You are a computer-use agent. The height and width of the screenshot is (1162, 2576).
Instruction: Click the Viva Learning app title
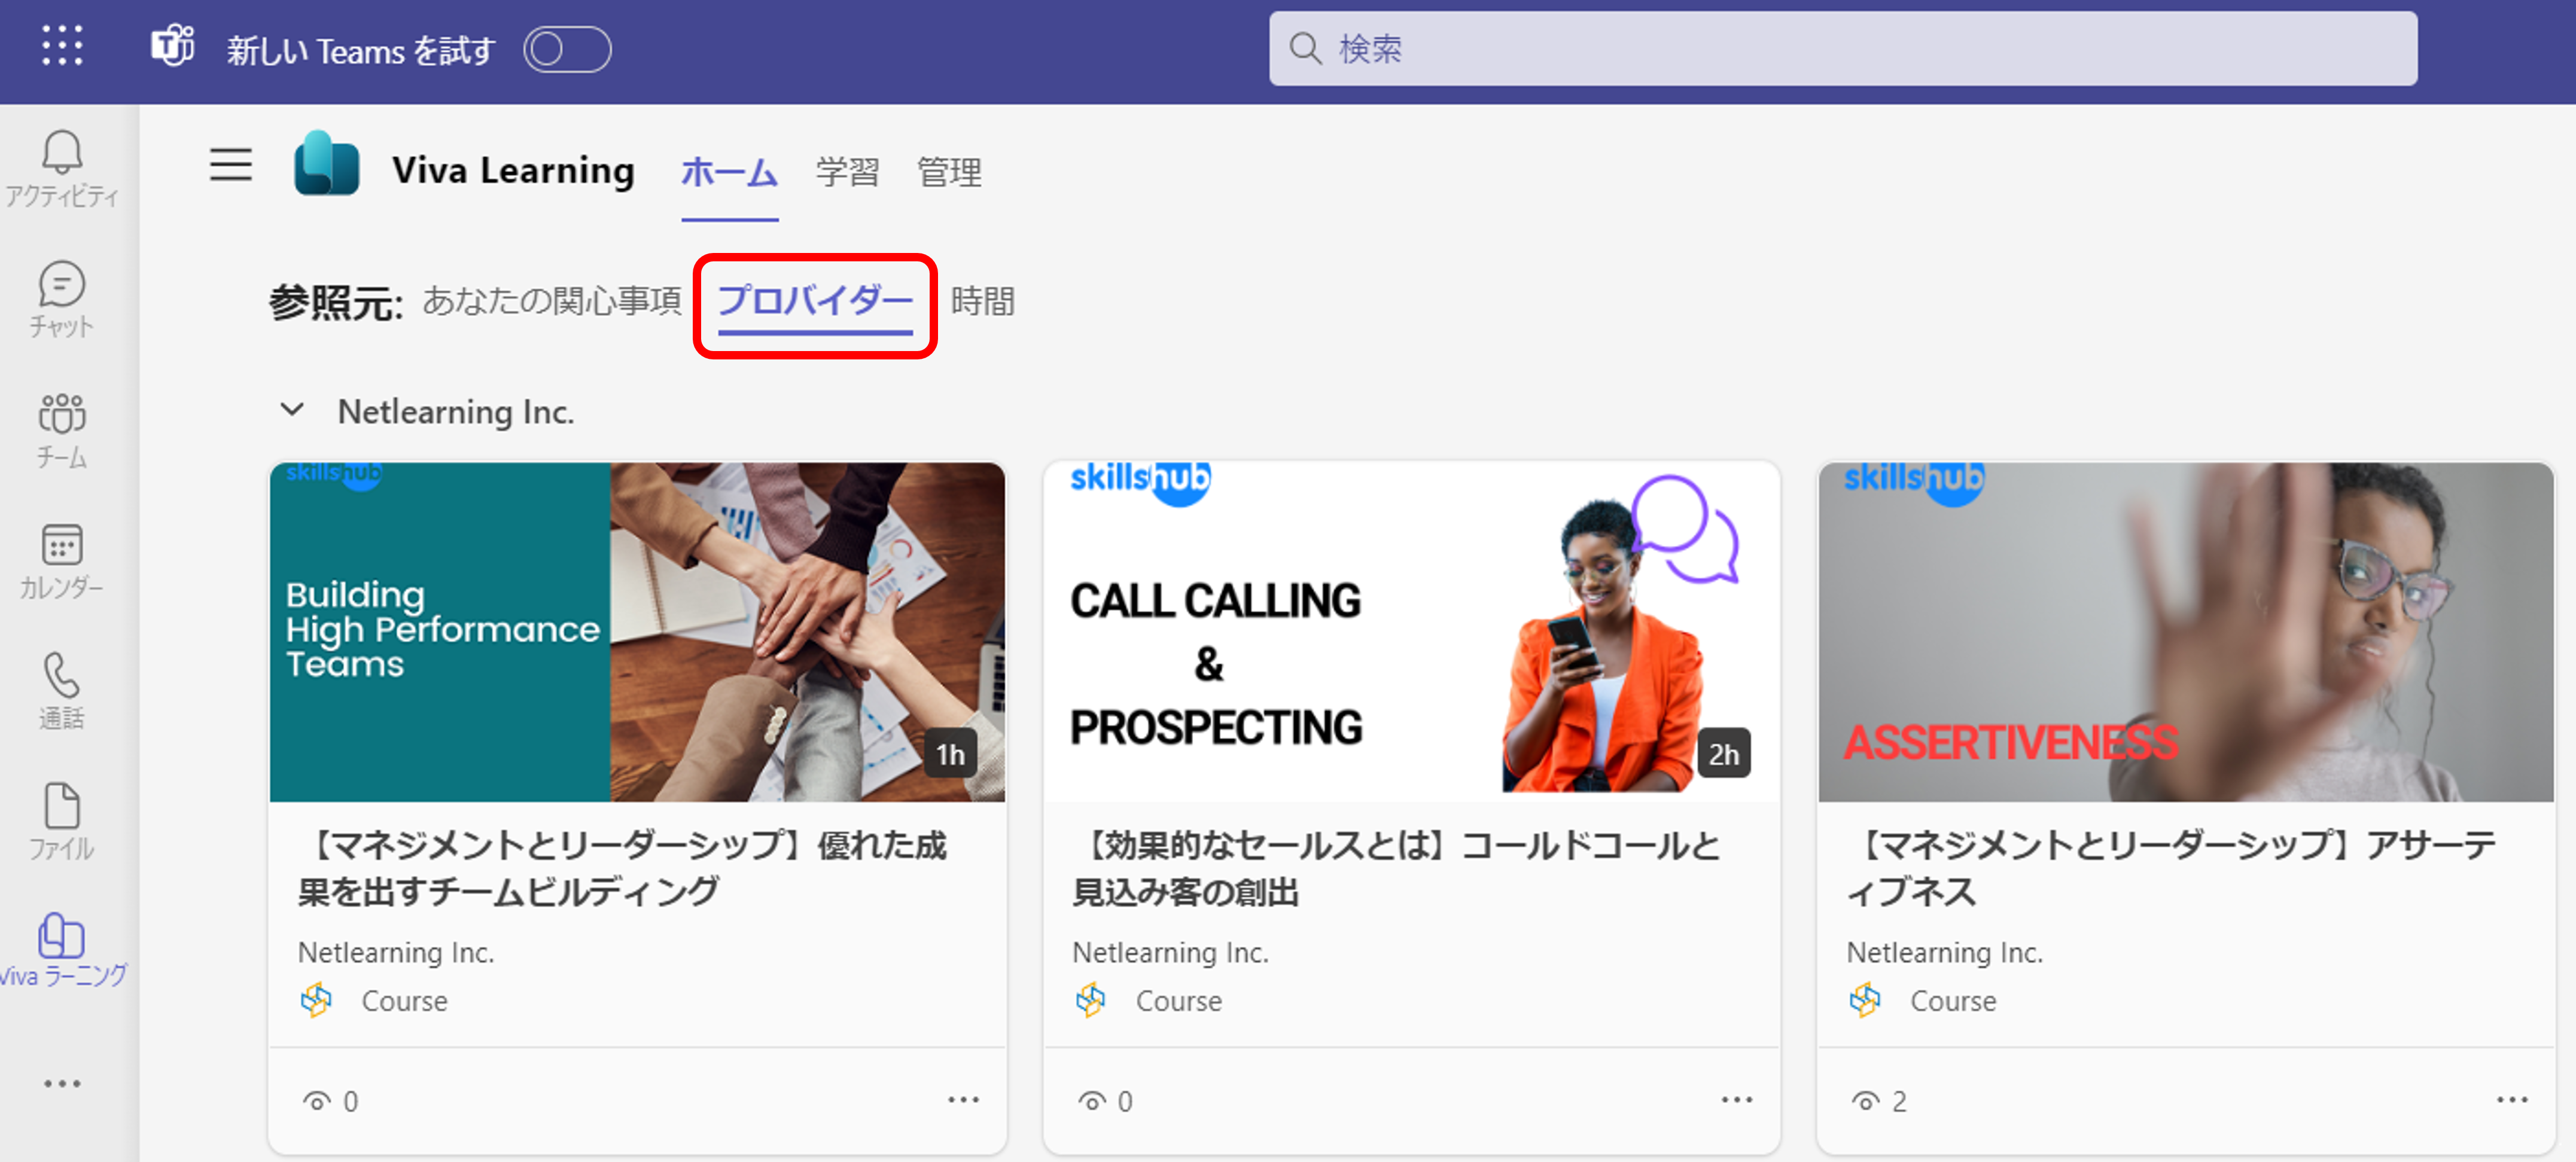(x=513, y=170)
